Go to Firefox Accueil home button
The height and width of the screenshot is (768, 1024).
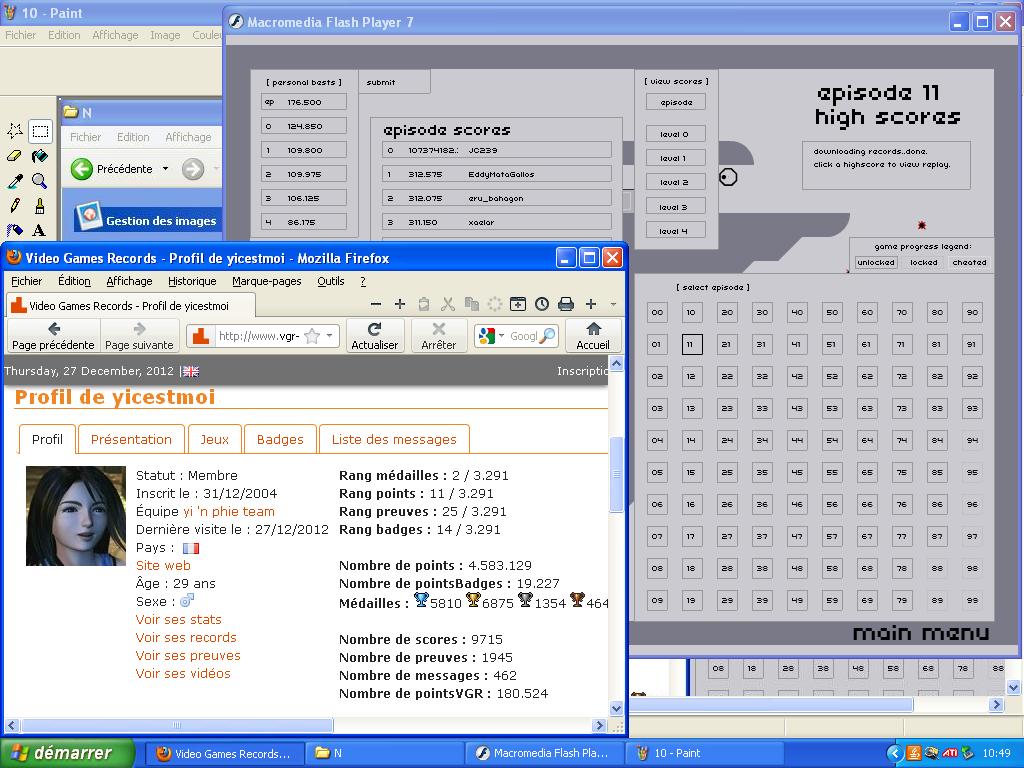[593, 335]
